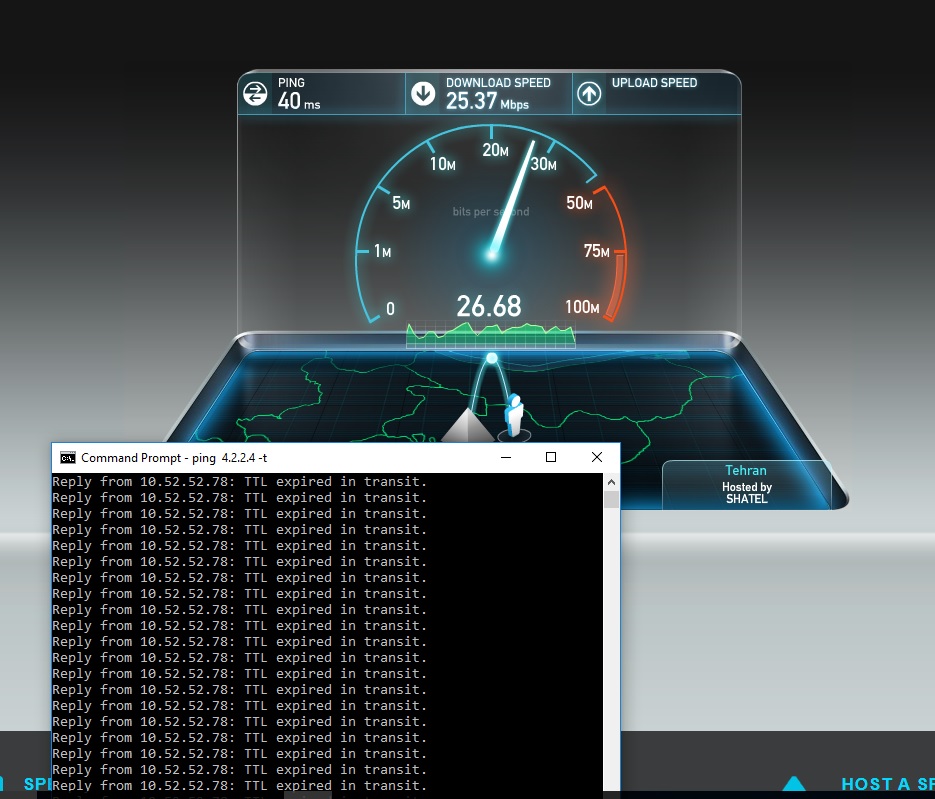The height and width of the screenshot is (799, 935).
Task: Select the Tehran hosted by SHATEL panel
Action: (746, 484)
